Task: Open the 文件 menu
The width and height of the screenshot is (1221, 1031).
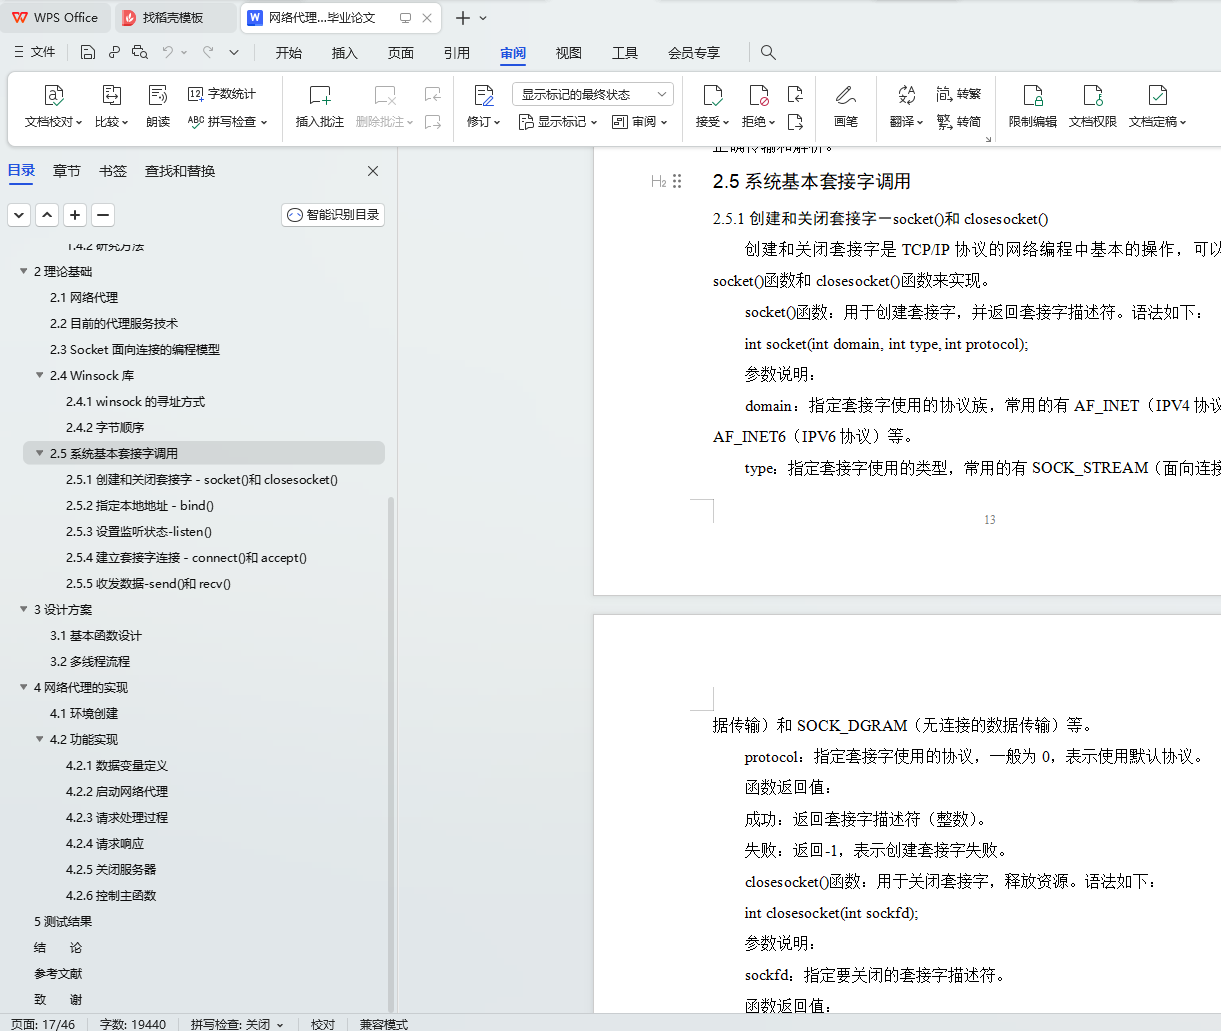Action: pyautogui.click(x=35, y=52)
